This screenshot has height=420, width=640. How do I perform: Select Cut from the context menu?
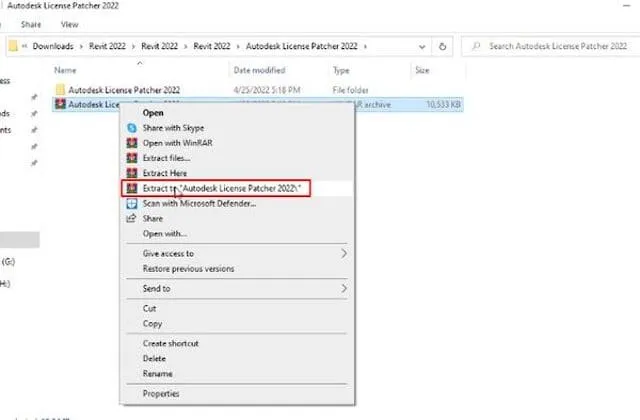(x=149, y=309)
